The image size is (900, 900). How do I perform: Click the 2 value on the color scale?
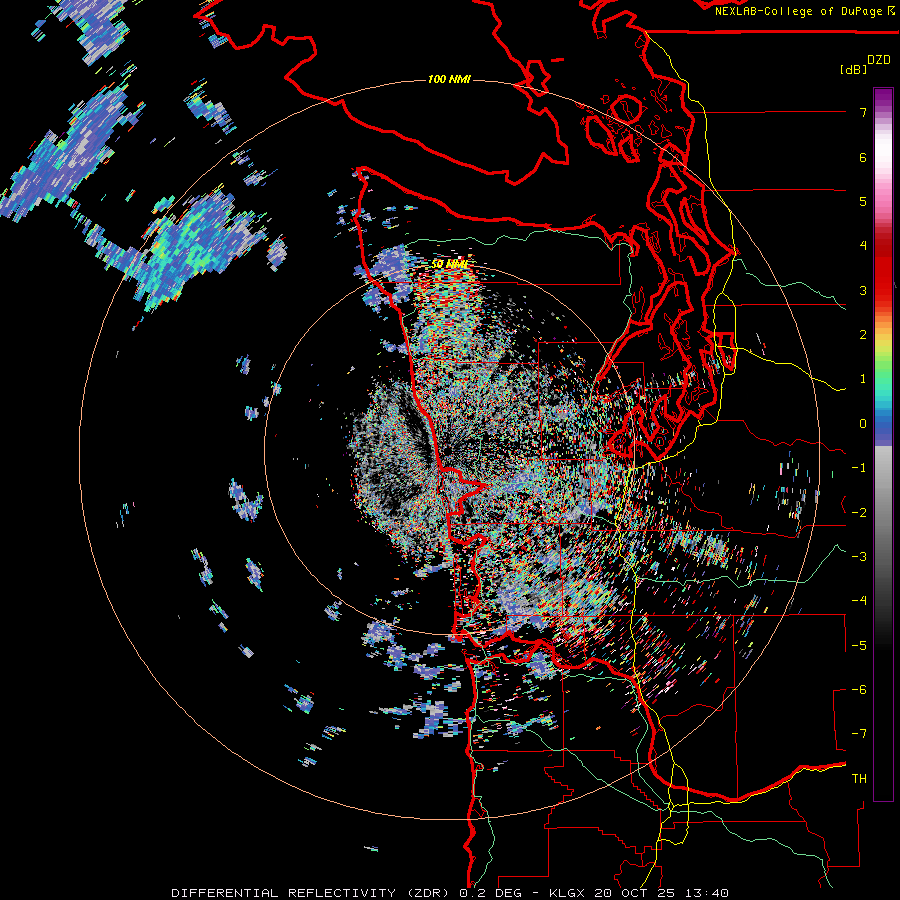tap(863, 335)
